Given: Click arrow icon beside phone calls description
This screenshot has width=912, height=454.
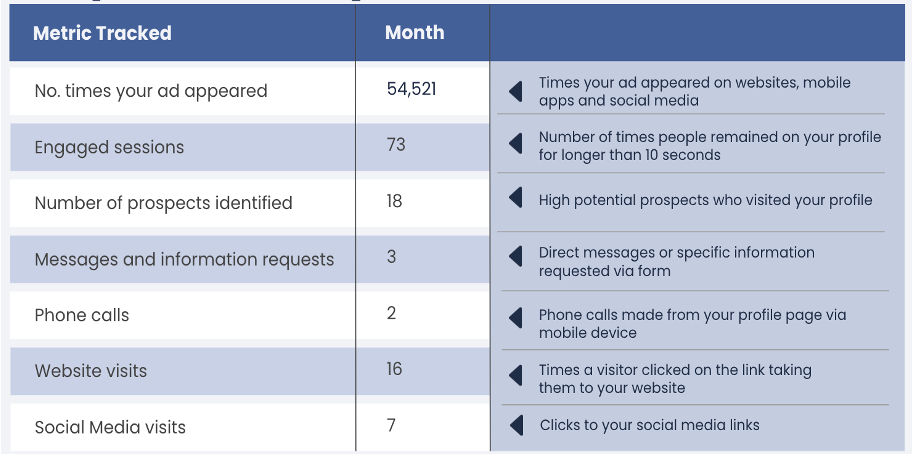Looking at the screenshot, I should pos(516,318).
